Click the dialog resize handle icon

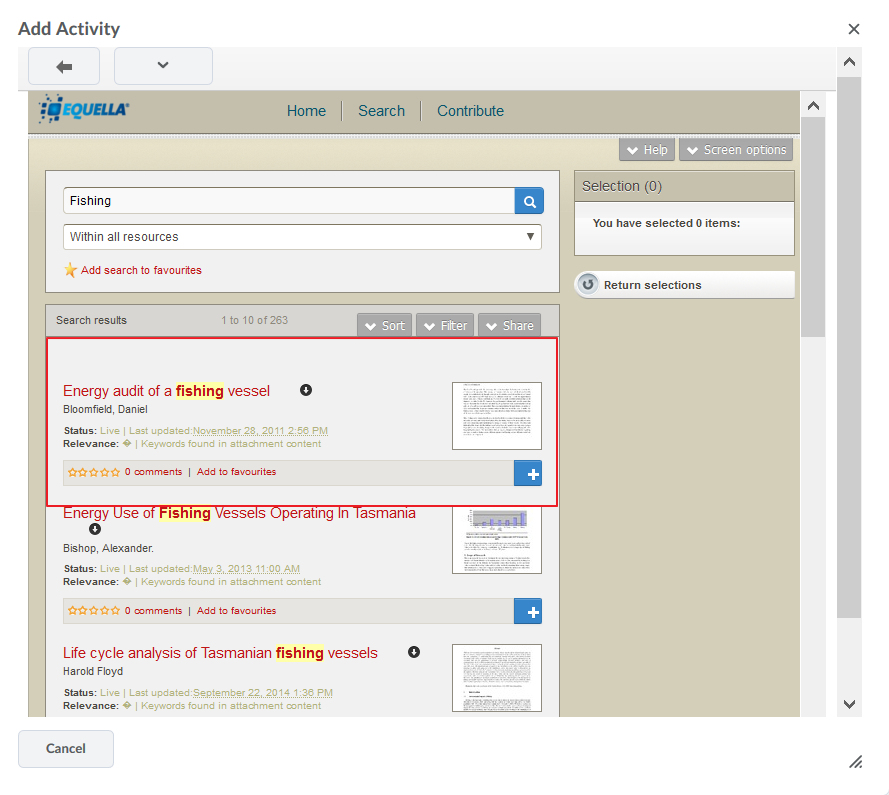click(856, 762)
